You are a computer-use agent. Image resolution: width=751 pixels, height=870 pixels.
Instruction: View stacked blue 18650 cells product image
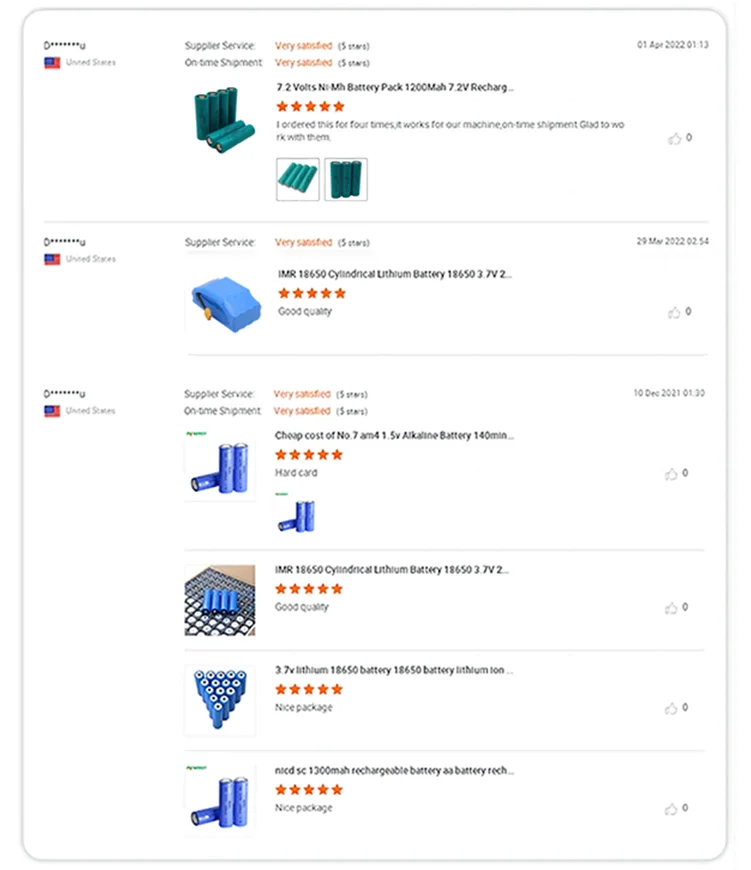tap(220, 700)
